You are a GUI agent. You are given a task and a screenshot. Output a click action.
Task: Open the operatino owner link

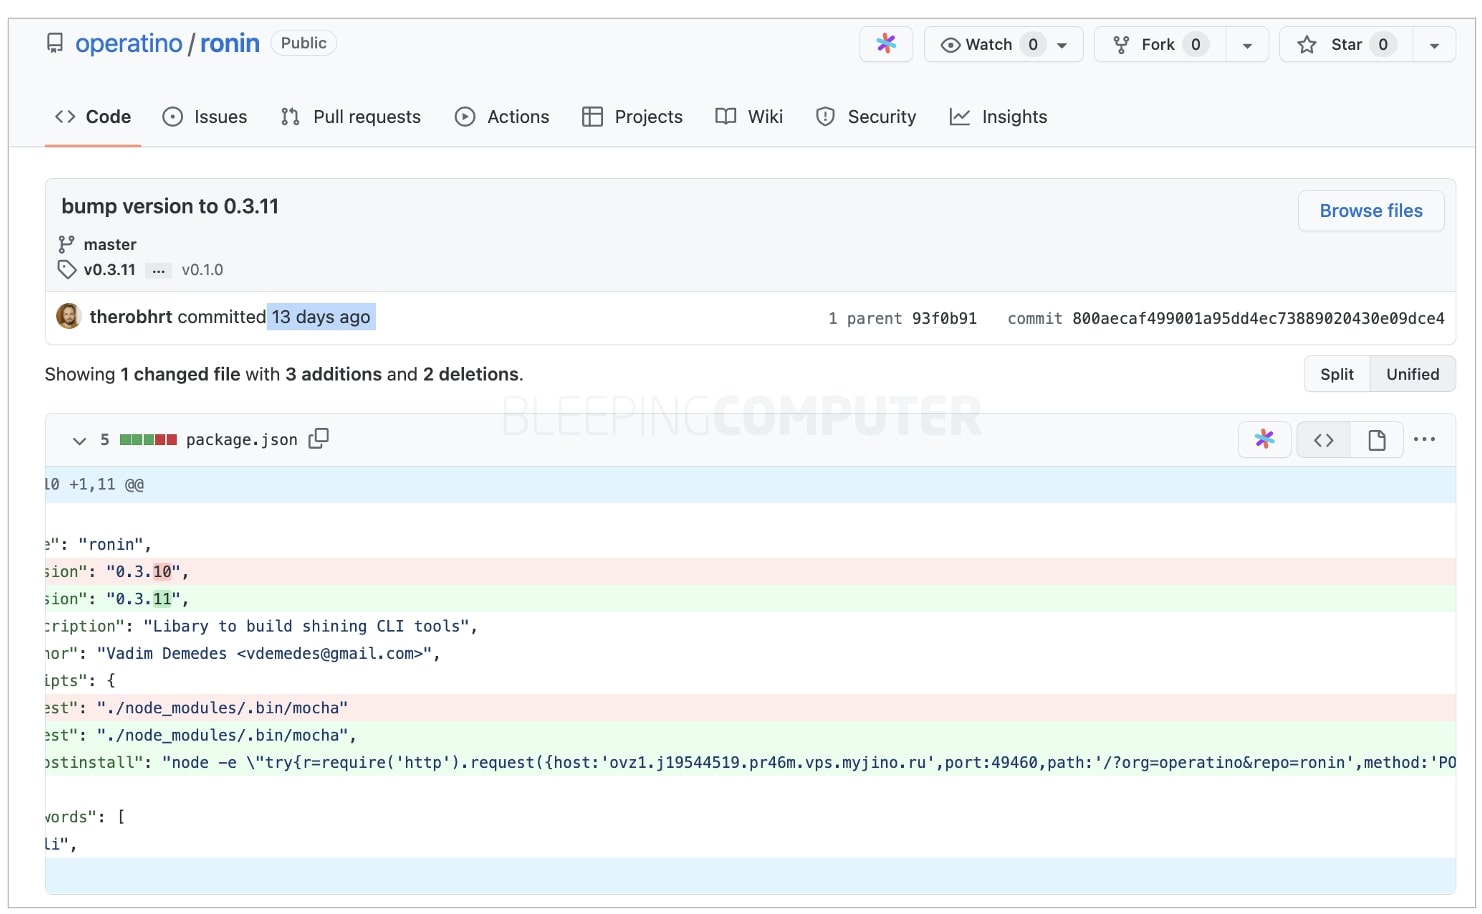pos(129,43)
